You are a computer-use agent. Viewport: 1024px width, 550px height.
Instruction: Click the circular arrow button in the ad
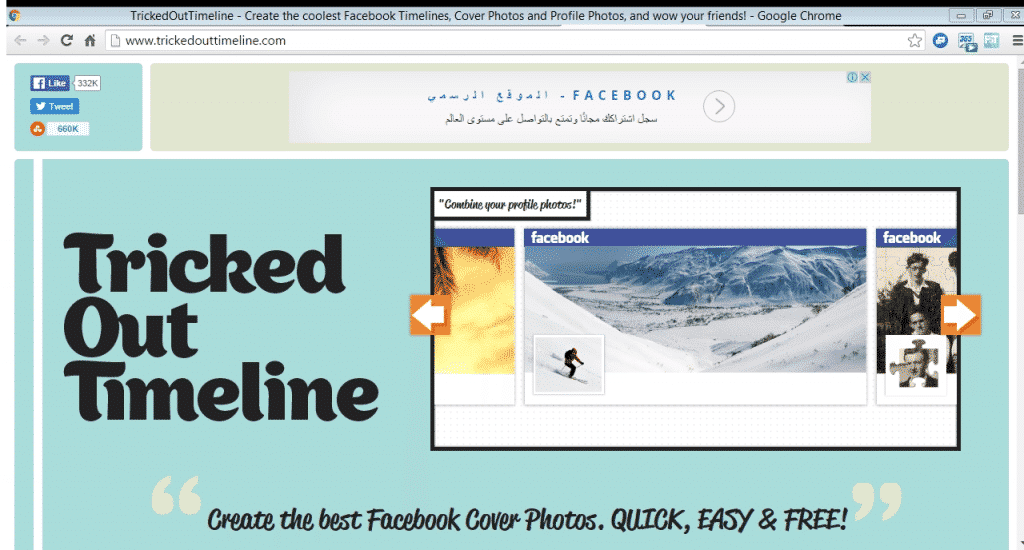(719, 106)
